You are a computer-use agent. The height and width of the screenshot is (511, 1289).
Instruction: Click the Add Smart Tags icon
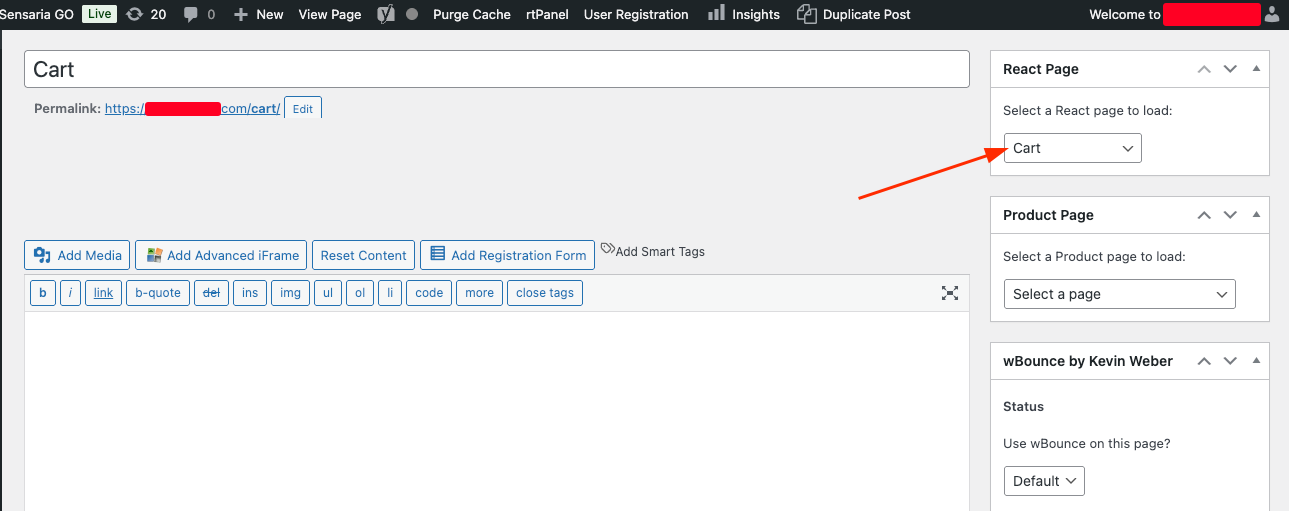pos(607,250)
